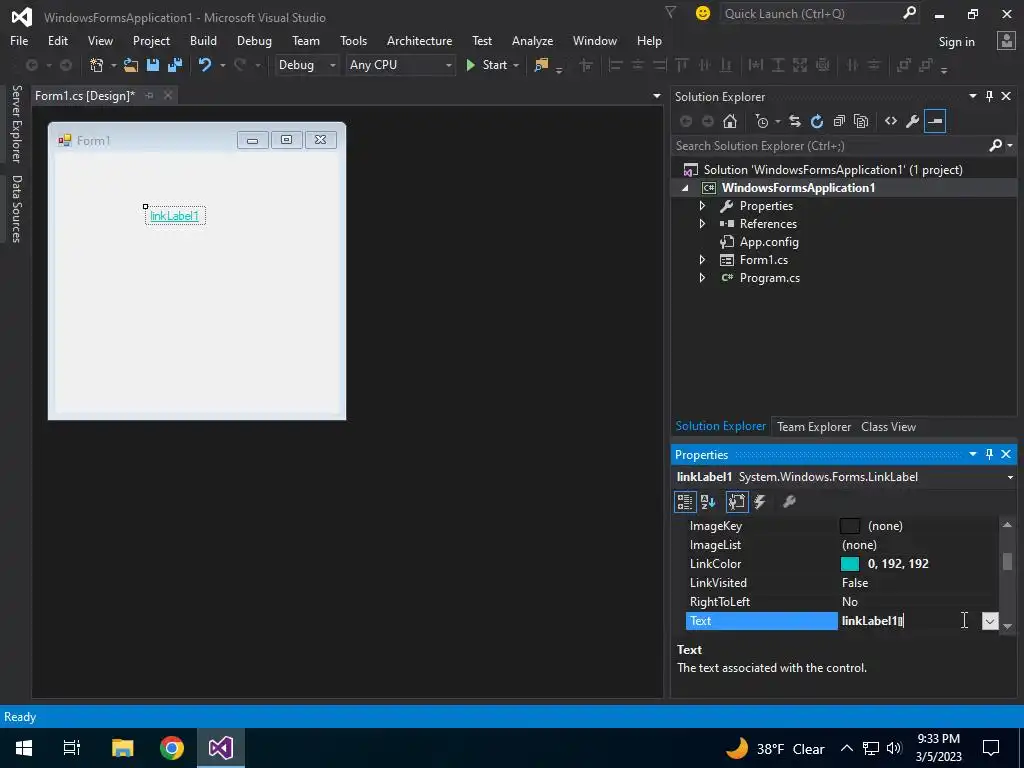Open the Windows notification center
Screen dimensions: 1024x768
[x=991, y=748]
